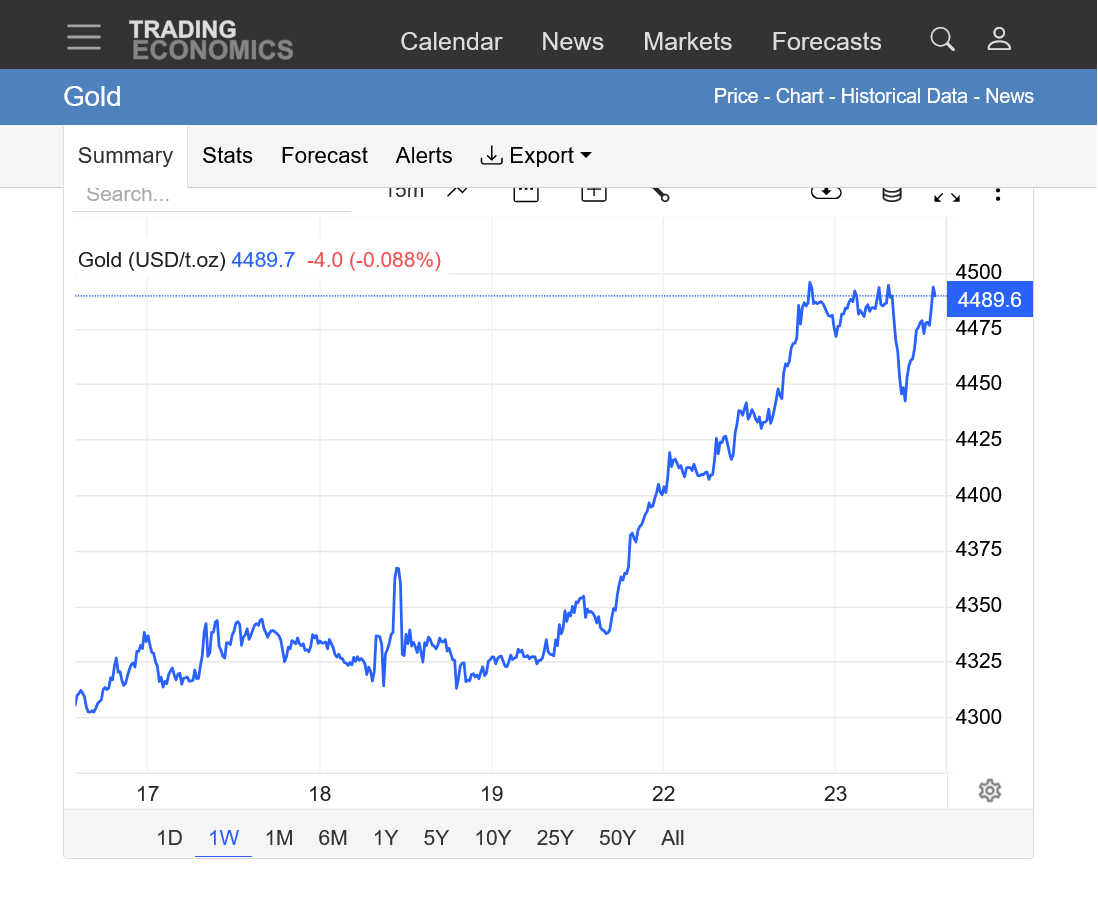Open the 15m interval selector
1098x901 pixels.
pos(405,192)
